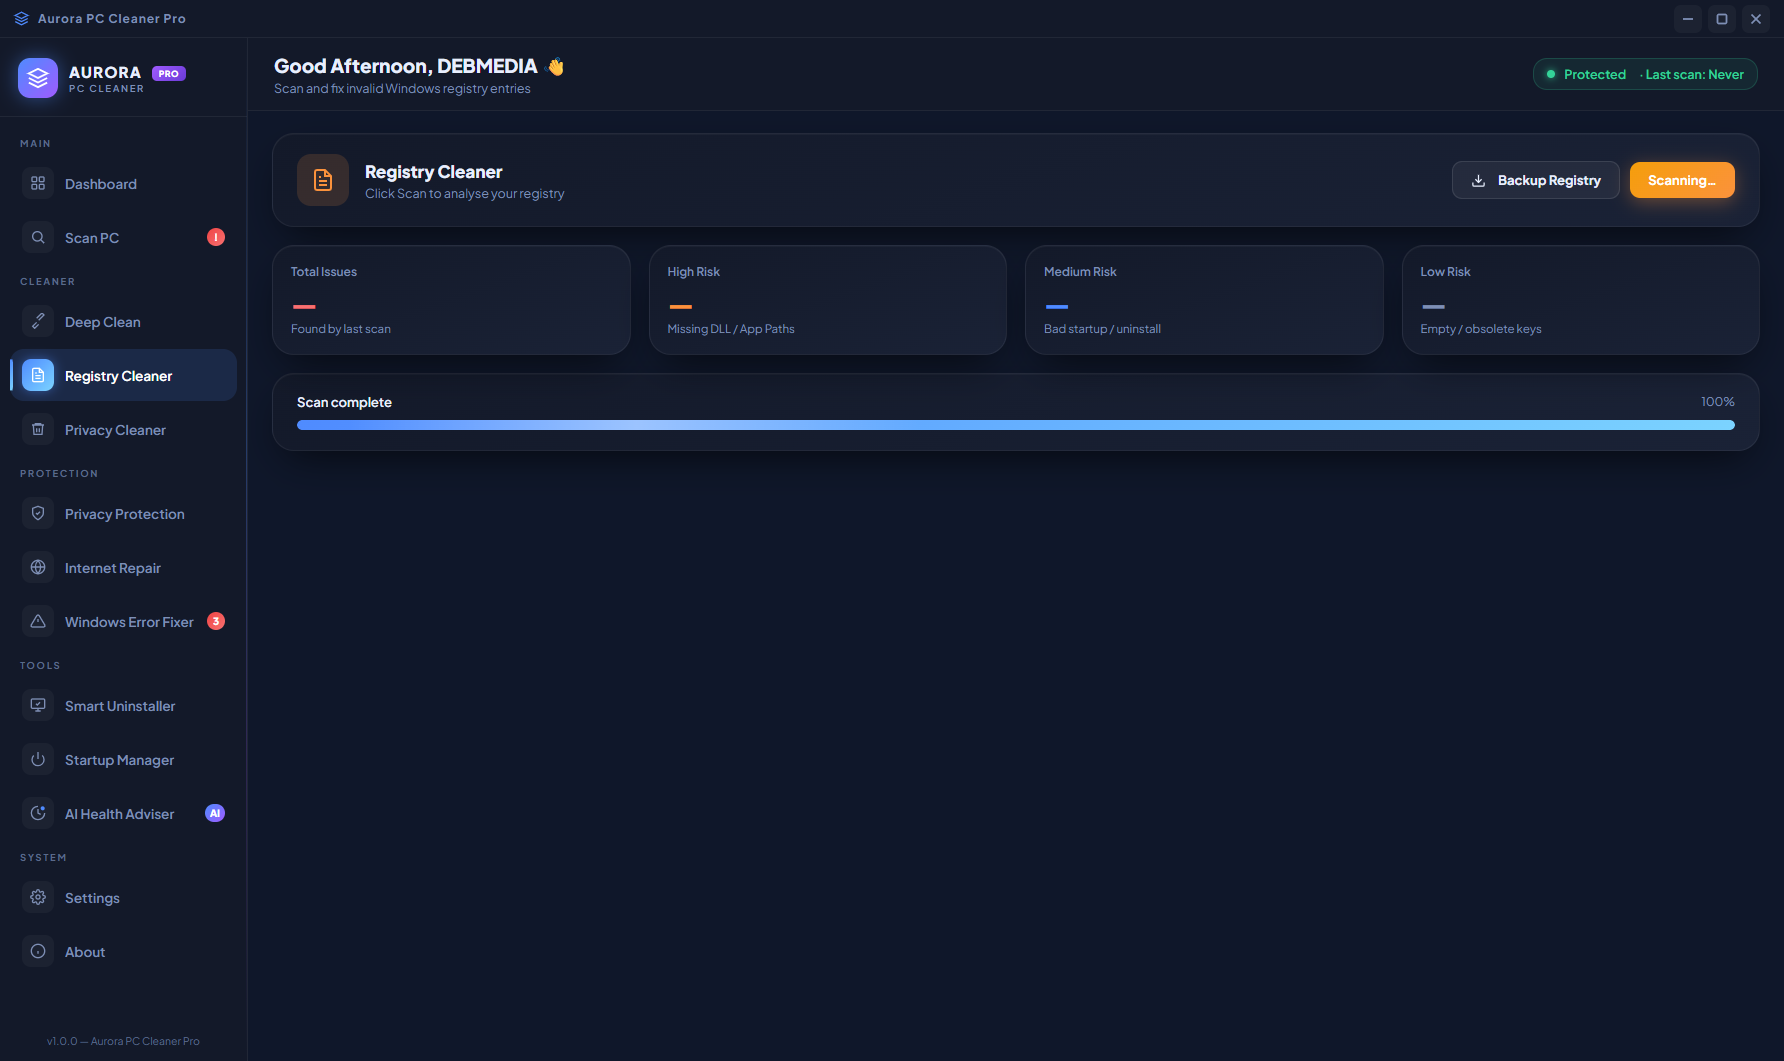1784x1061 pixels.
Task: Click the Internet Repair globe icon
Action: pos(38,567)
